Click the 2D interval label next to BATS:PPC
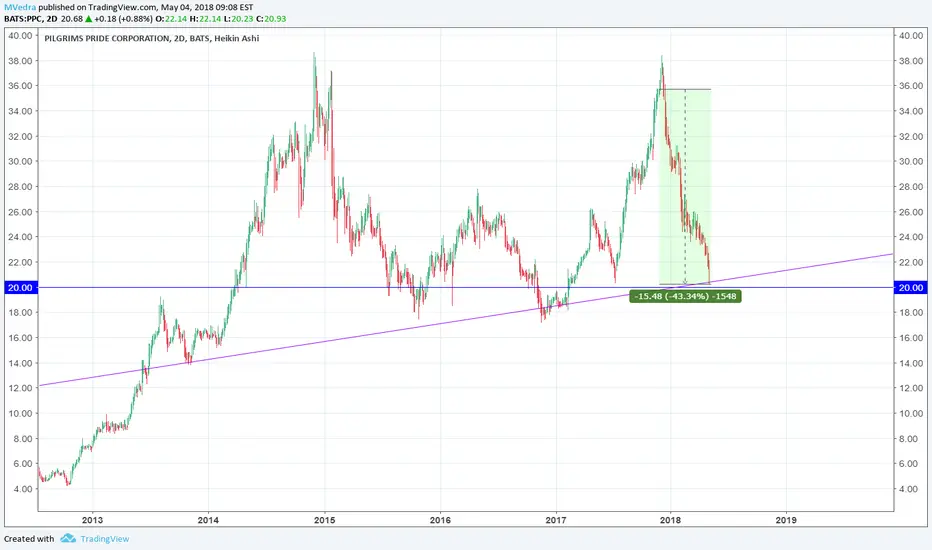Screen dimensions: 932x550 coord(52,18)
